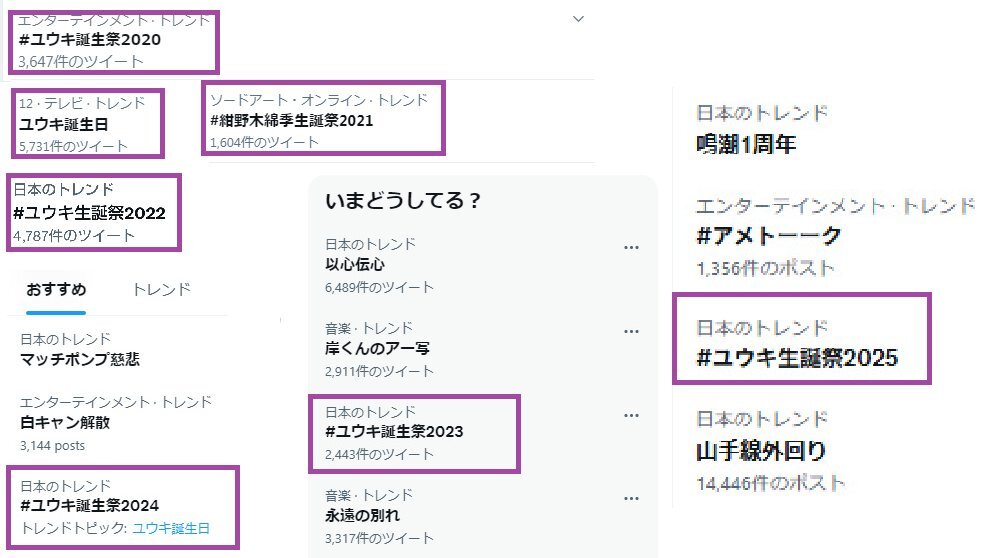This screenshot has width=988, height=558.
Task: Open the #紺野木綿季生誕祭2021 trend
Action: 292,120
